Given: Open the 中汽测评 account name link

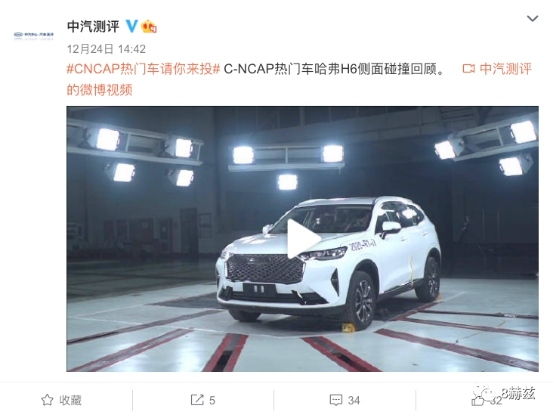Looking at the screenshot, I should [x=93, y=27].
